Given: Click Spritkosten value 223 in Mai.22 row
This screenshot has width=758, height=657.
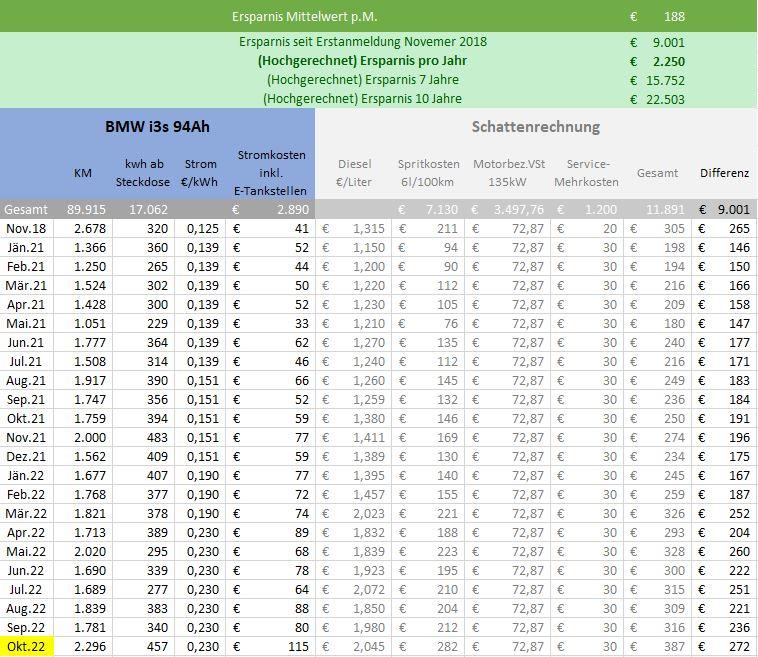Looking at the screenshot, I should pos(447,552).
